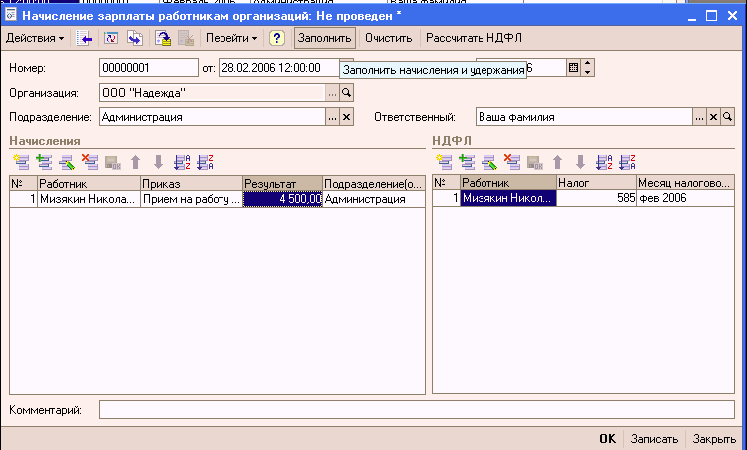Click the Очистить toolbar button
Image resolution: width=747 pixels, height=450 pixels.
pyautogui.click(x=389, y=38)
